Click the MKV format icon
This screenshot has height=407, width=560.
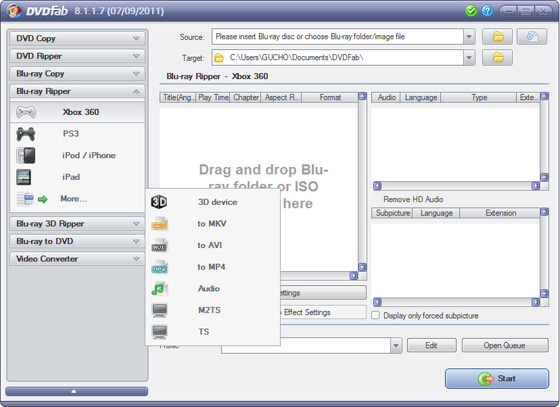[159, 224]
